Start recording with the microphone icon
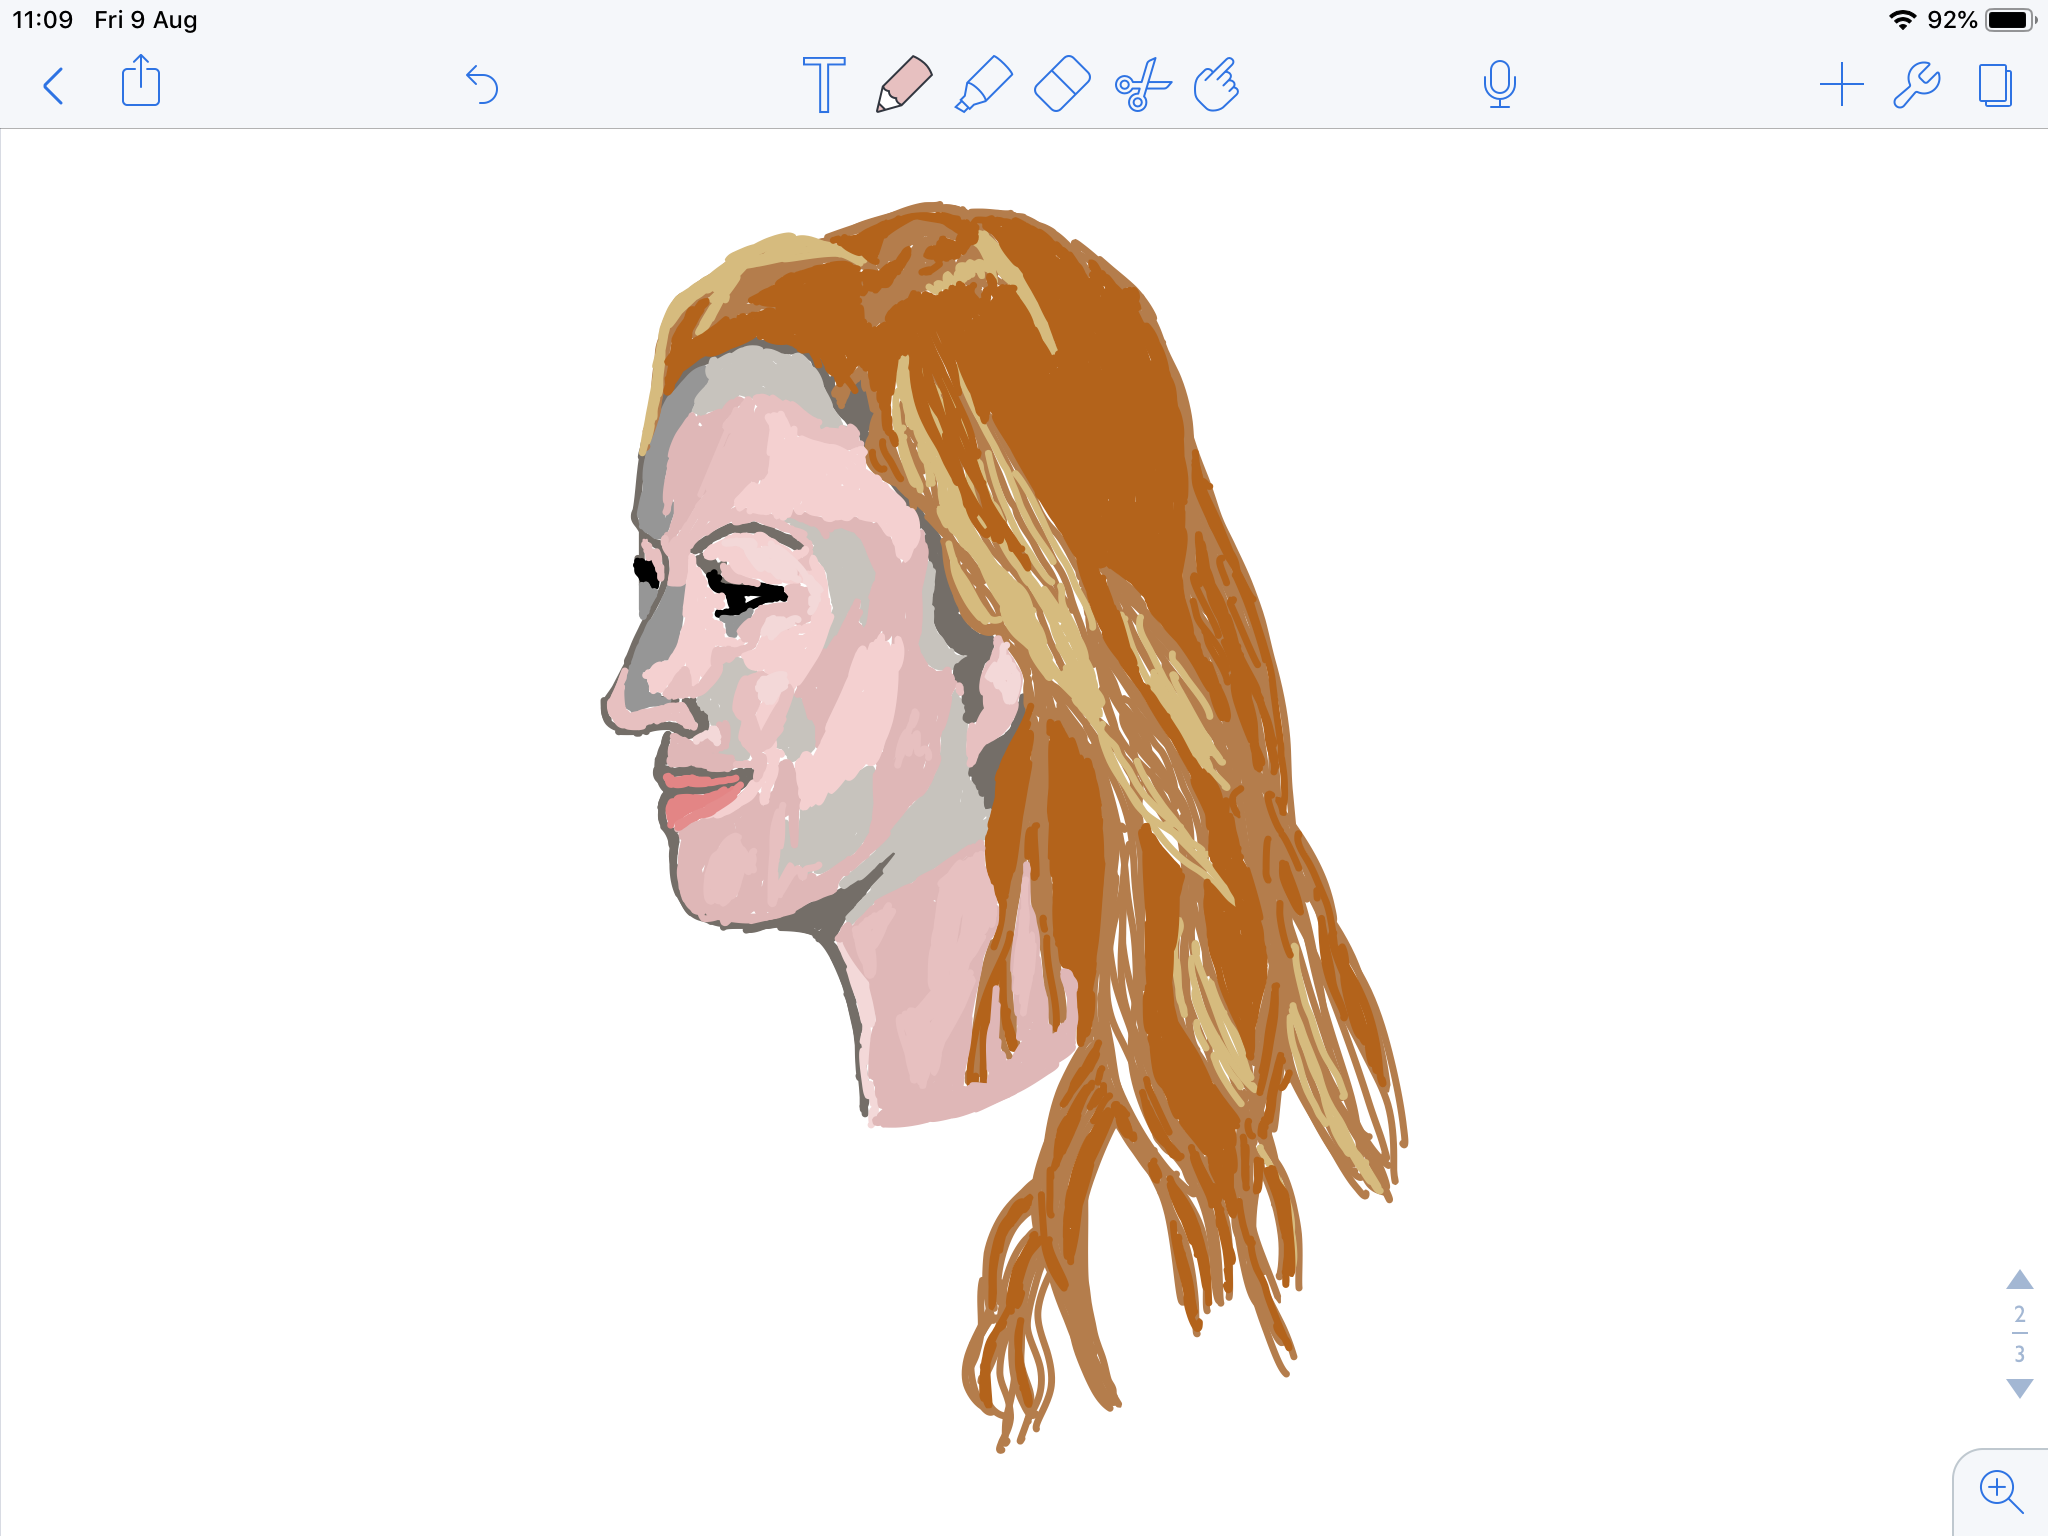Image resolution: width=2048 pixels, height=1536 pixels. click(x=1499, y=85)
